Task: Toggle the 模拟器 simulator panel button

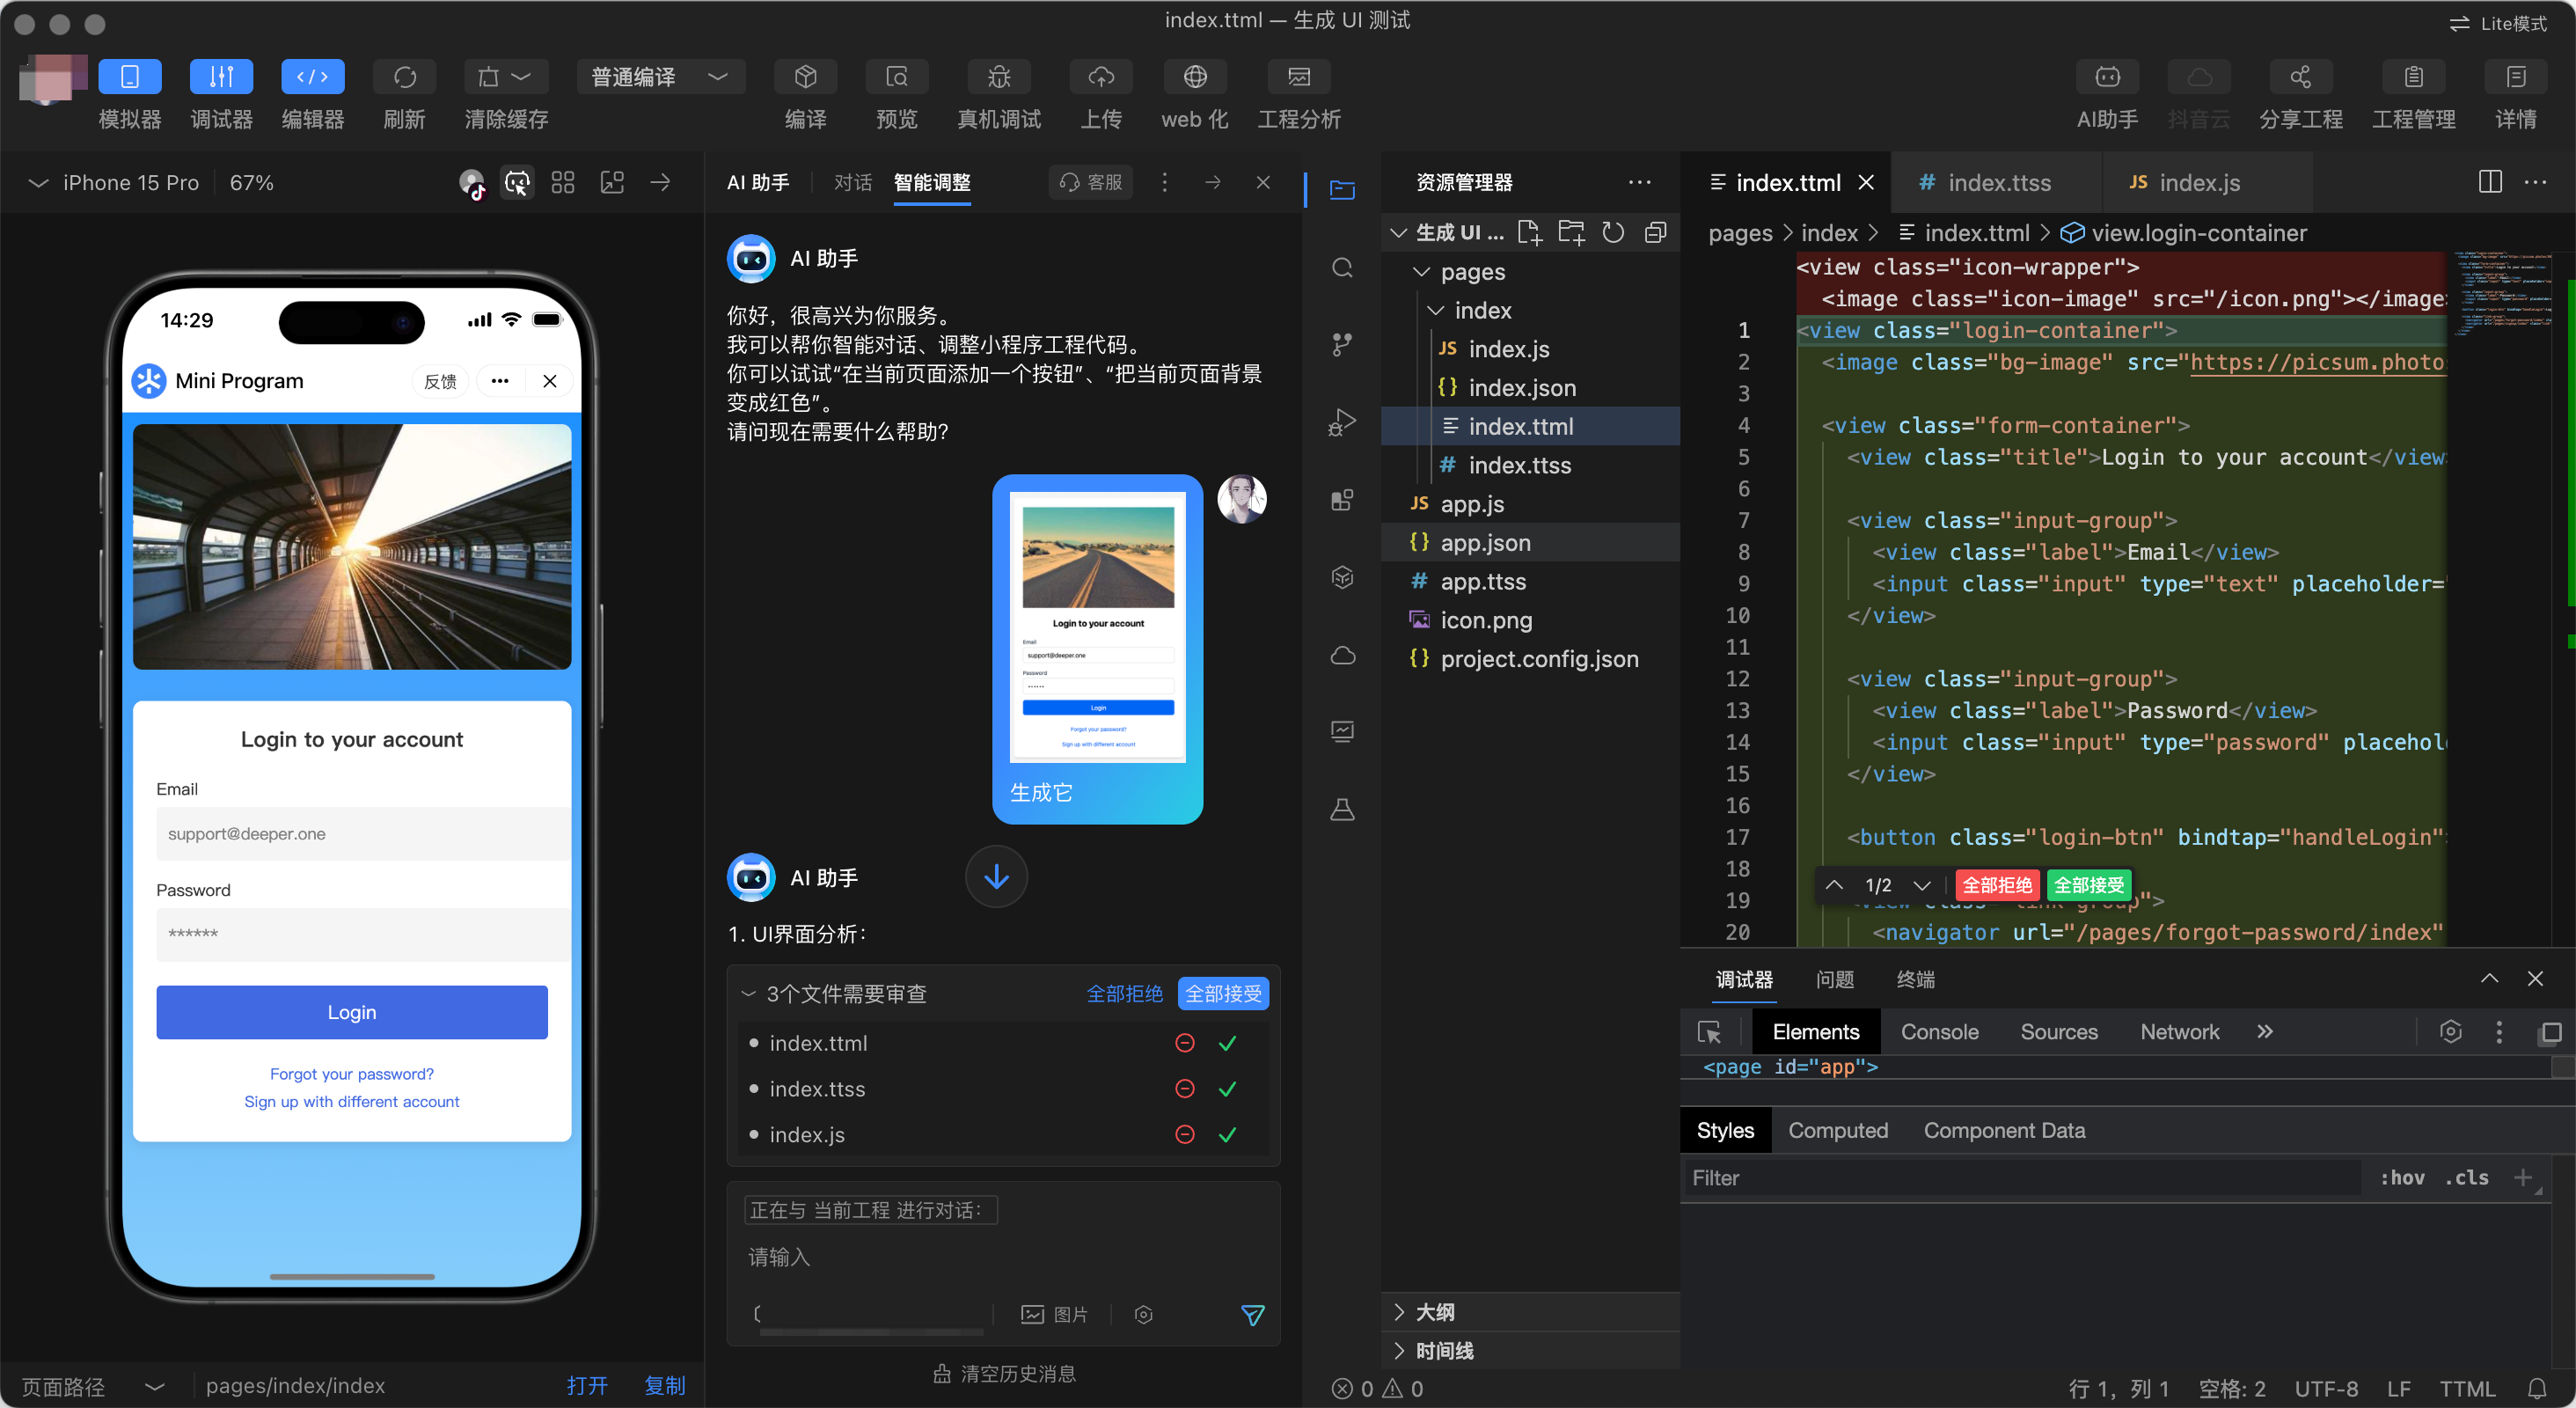Action: [x=129, y=78]
